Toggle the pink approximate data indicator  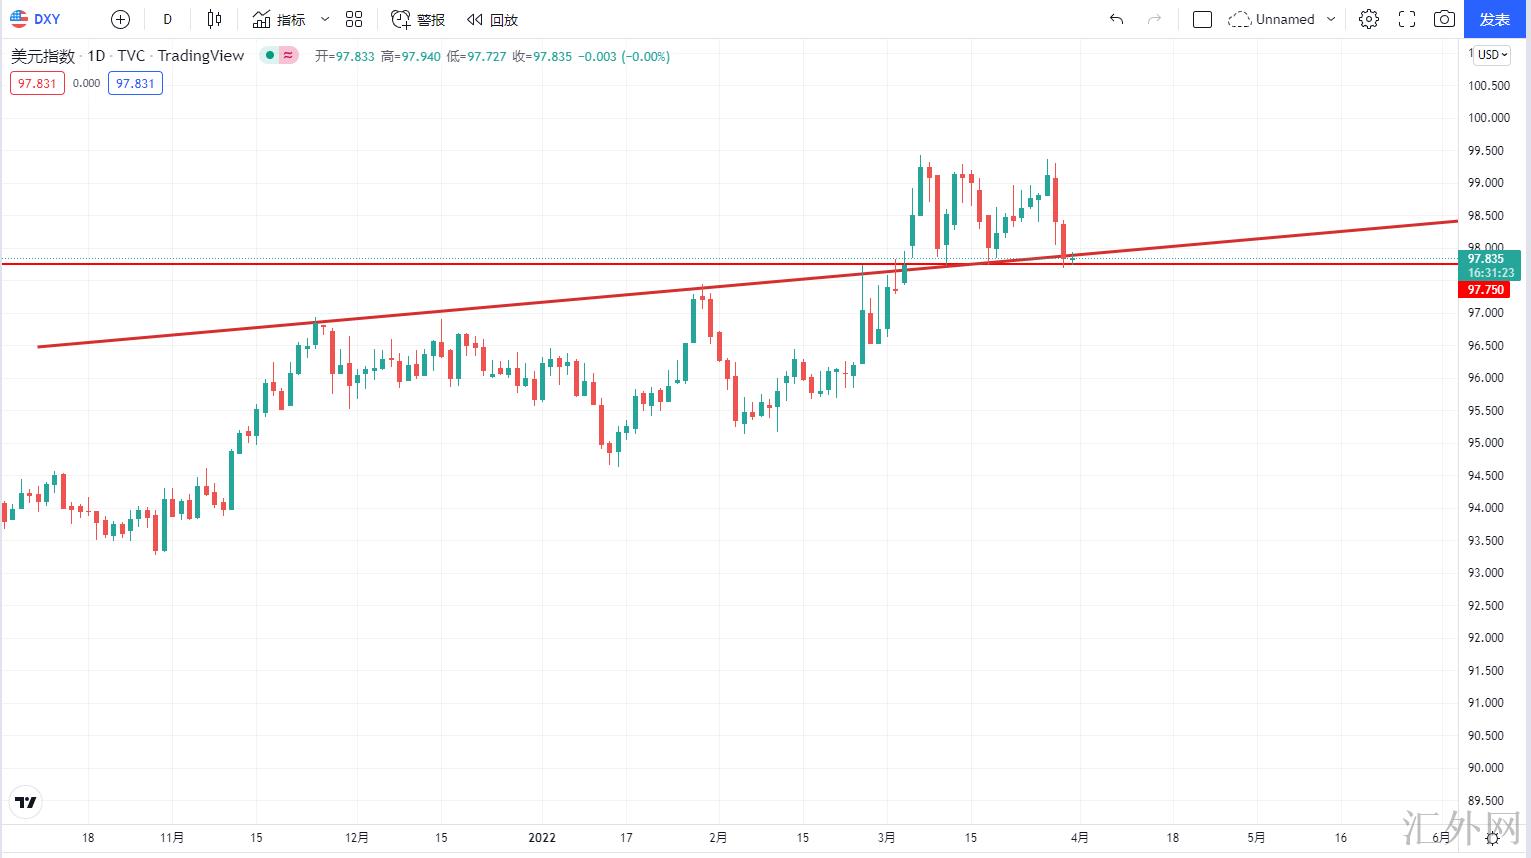click(x=288, y=56)
